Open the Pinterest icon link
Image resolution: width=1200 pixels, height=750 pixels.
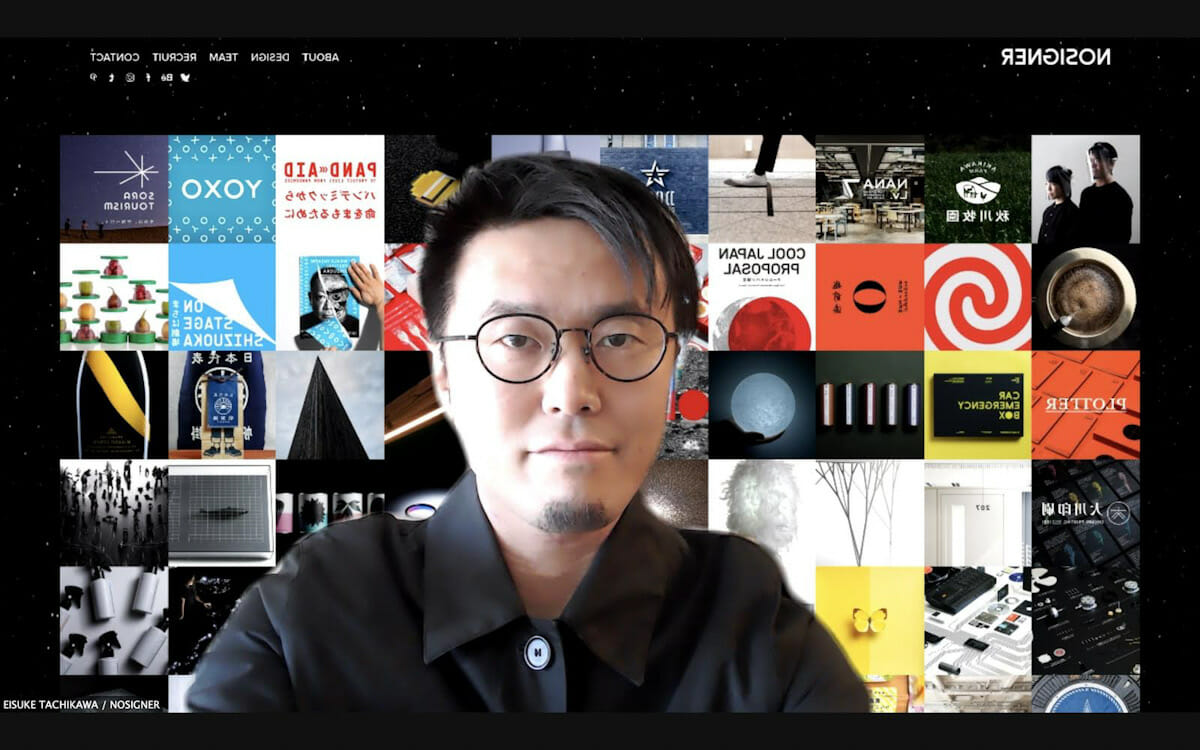click(x=94, y=77)
